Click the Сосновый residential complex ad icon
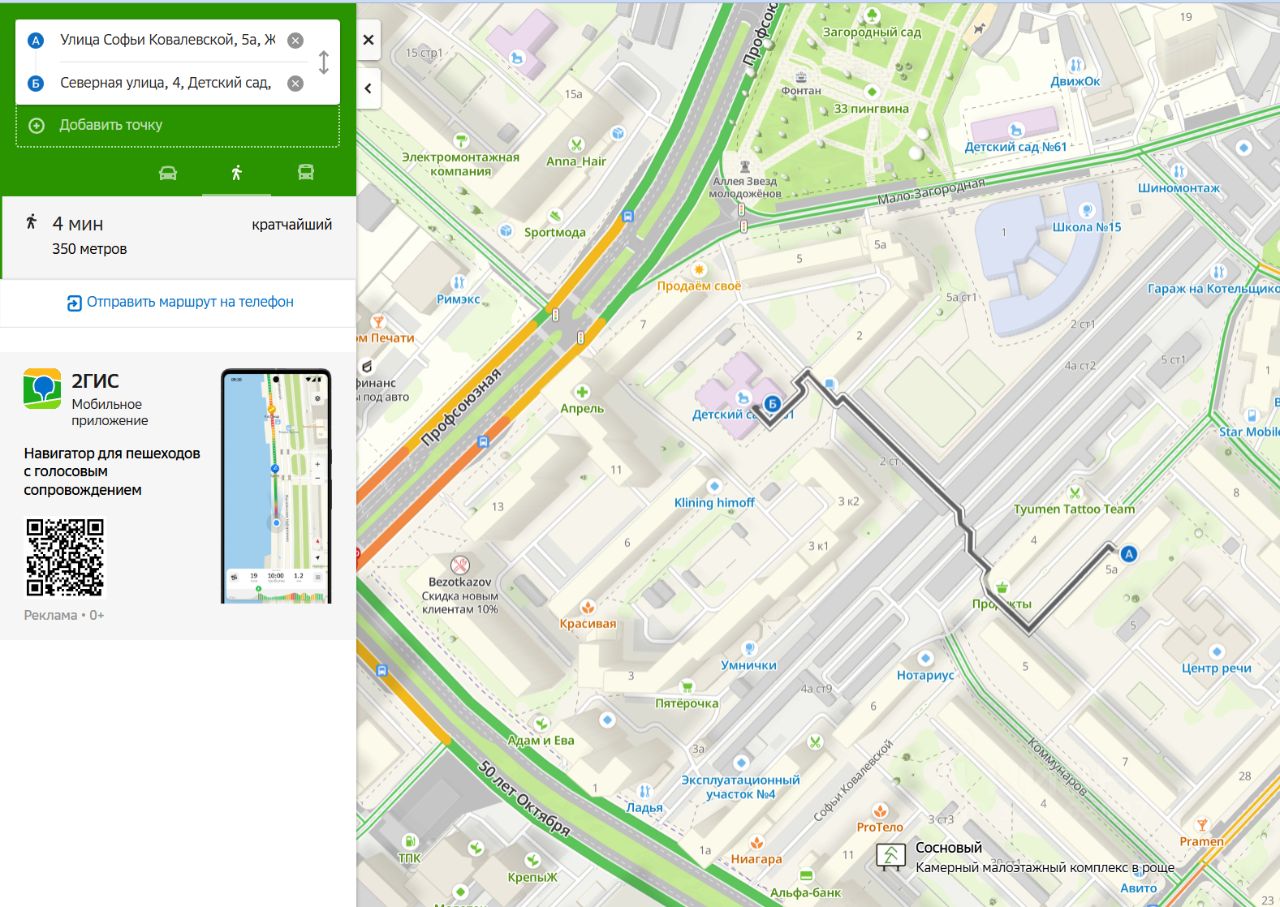The image size is (1280, 907). (x=889, y=856)
